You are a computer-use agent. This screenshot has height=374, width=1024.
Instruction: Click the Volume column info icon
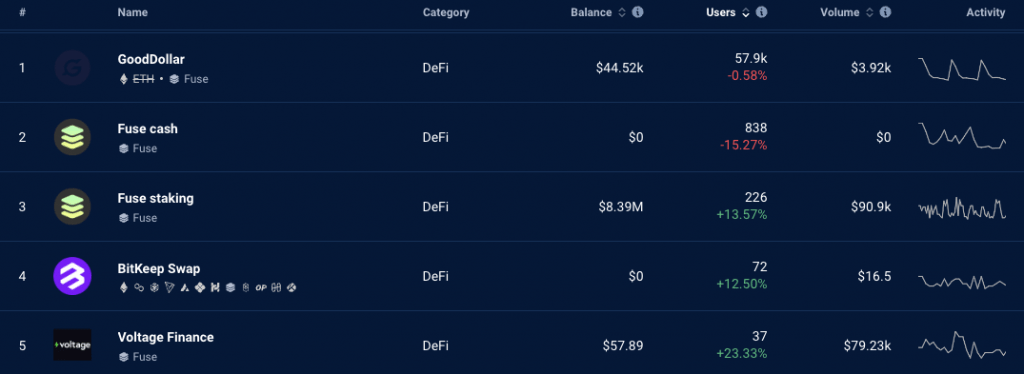click(x=886, y=12)
